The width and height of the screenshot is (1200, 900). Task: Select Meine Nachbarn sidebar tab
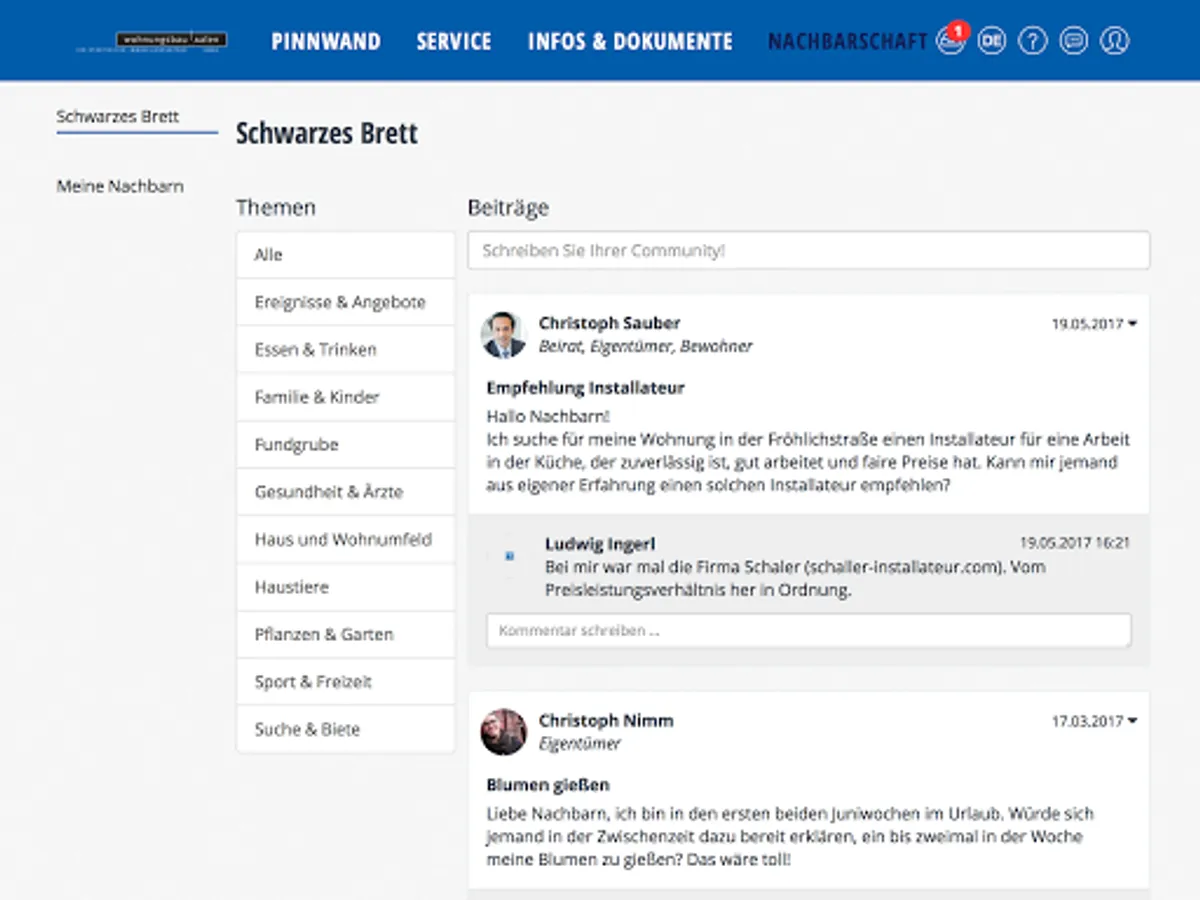[x=120, y=186]
